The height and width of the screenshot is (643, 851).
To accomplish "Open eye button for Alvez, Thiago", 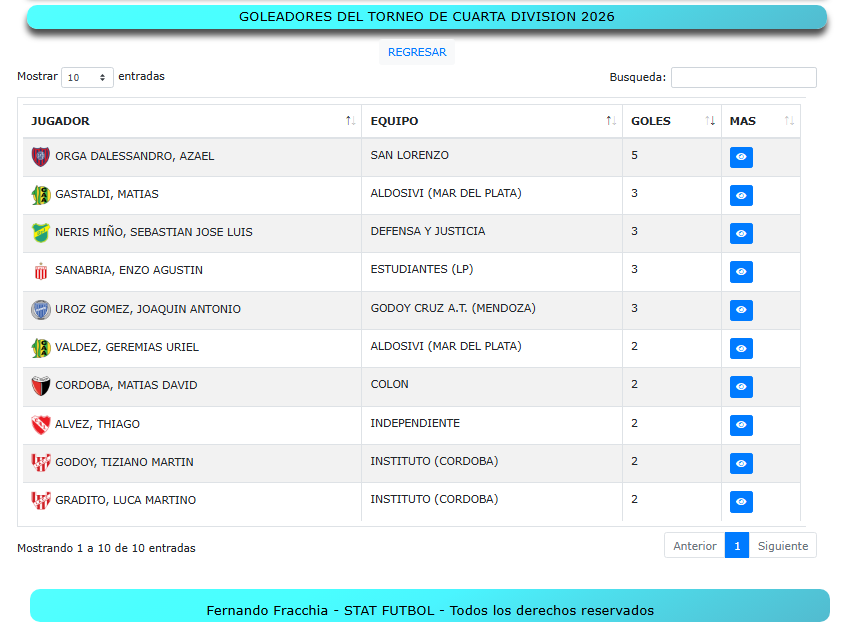I will point(741,425).
